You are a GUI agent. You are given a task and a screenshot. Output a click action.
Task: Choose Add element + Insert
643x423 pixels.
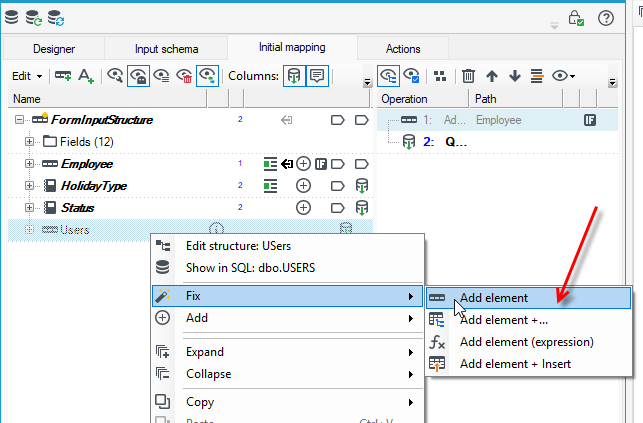[528, 364]
